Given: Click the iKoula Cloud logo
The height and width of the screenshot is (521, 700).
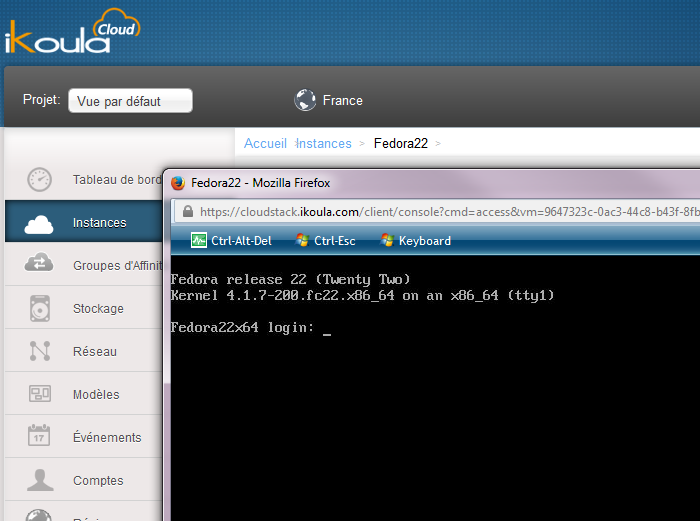Looking at the screenshot, I should 70,32.
